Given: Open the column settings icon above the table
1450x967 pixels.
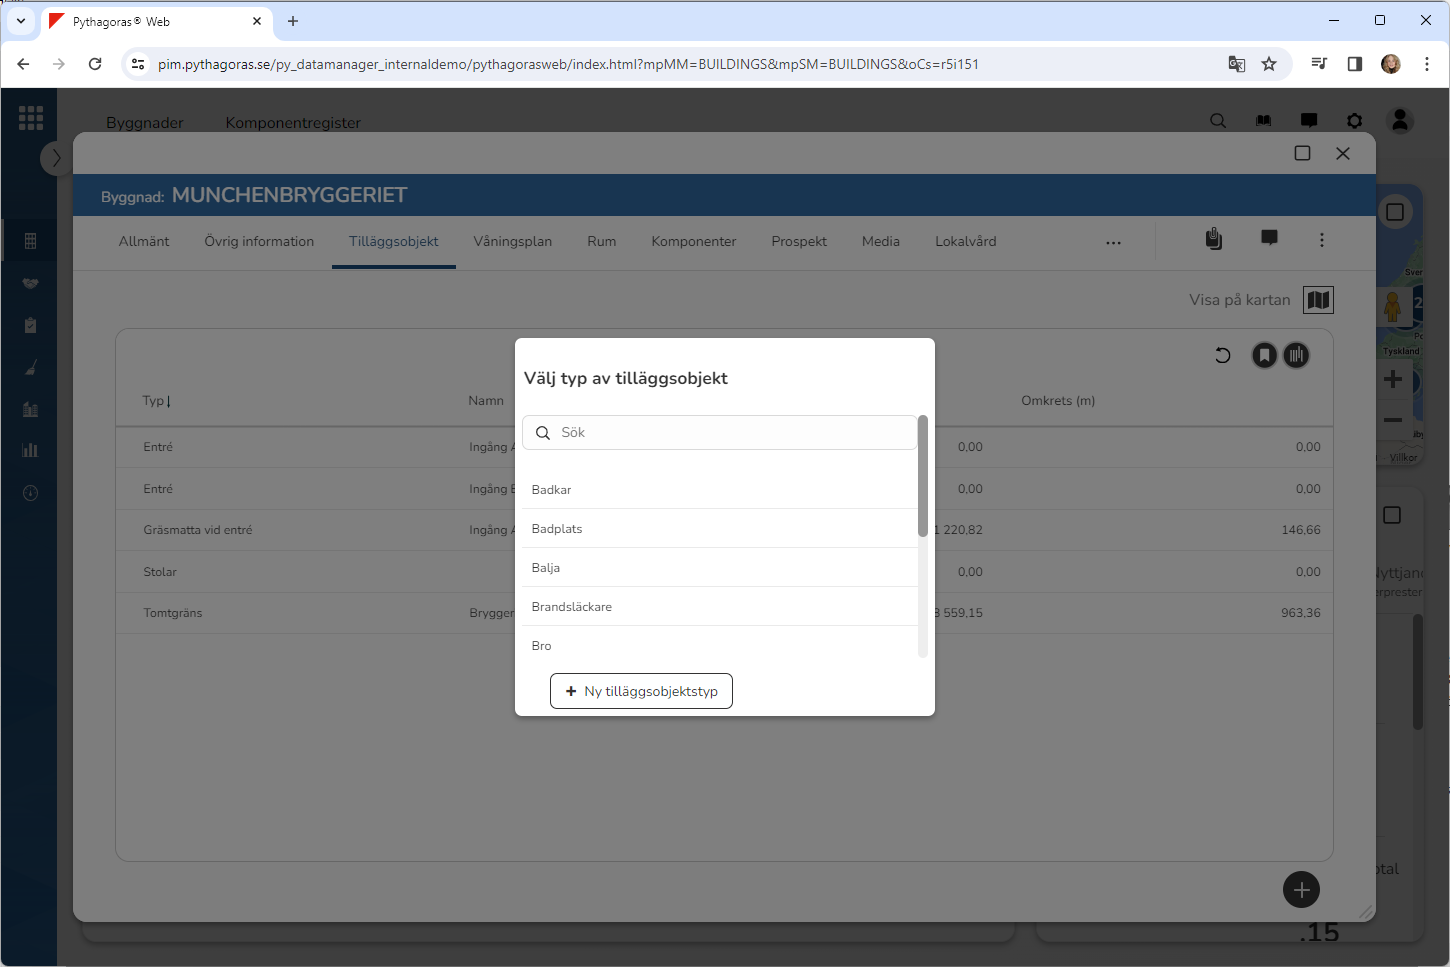Looking at the screenshot, I should tap(1296, 355).
